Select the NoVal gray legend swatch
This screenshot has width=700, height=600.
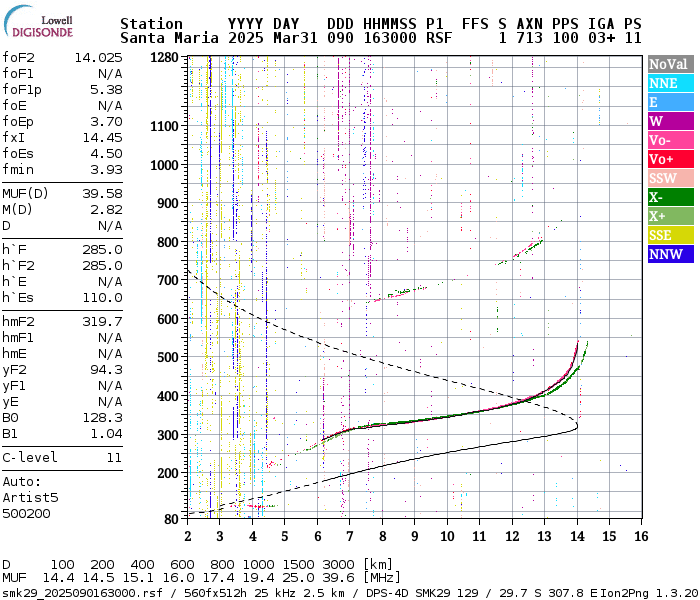(x=670, y=65)
